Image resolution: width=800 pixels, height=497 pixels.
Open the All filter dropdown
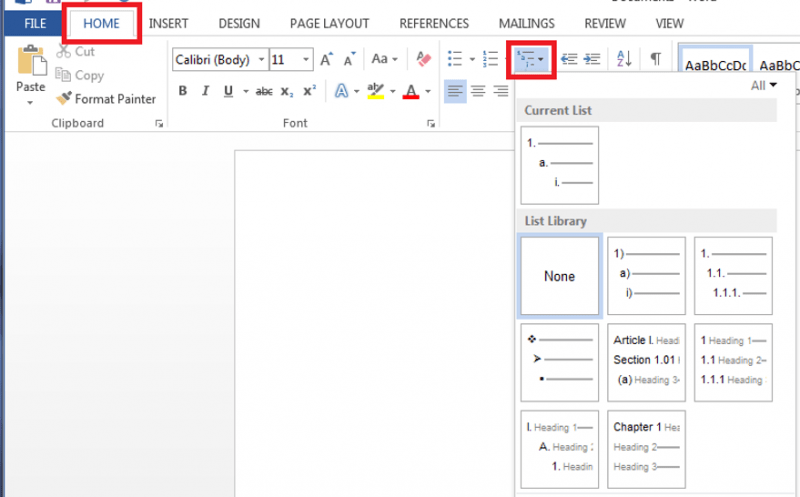763,85
